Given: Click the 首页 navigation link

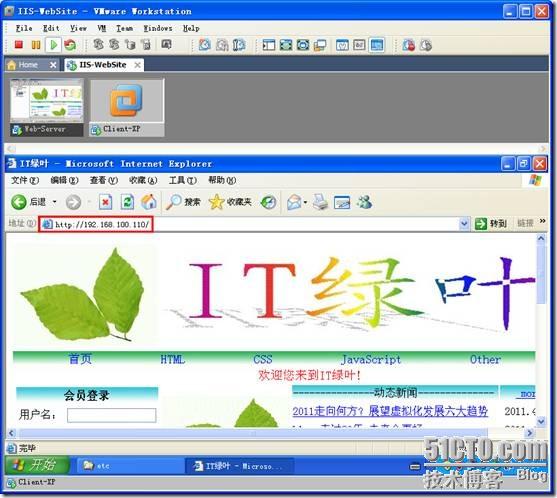Looking at the screenshot, I should pos(80,359).
